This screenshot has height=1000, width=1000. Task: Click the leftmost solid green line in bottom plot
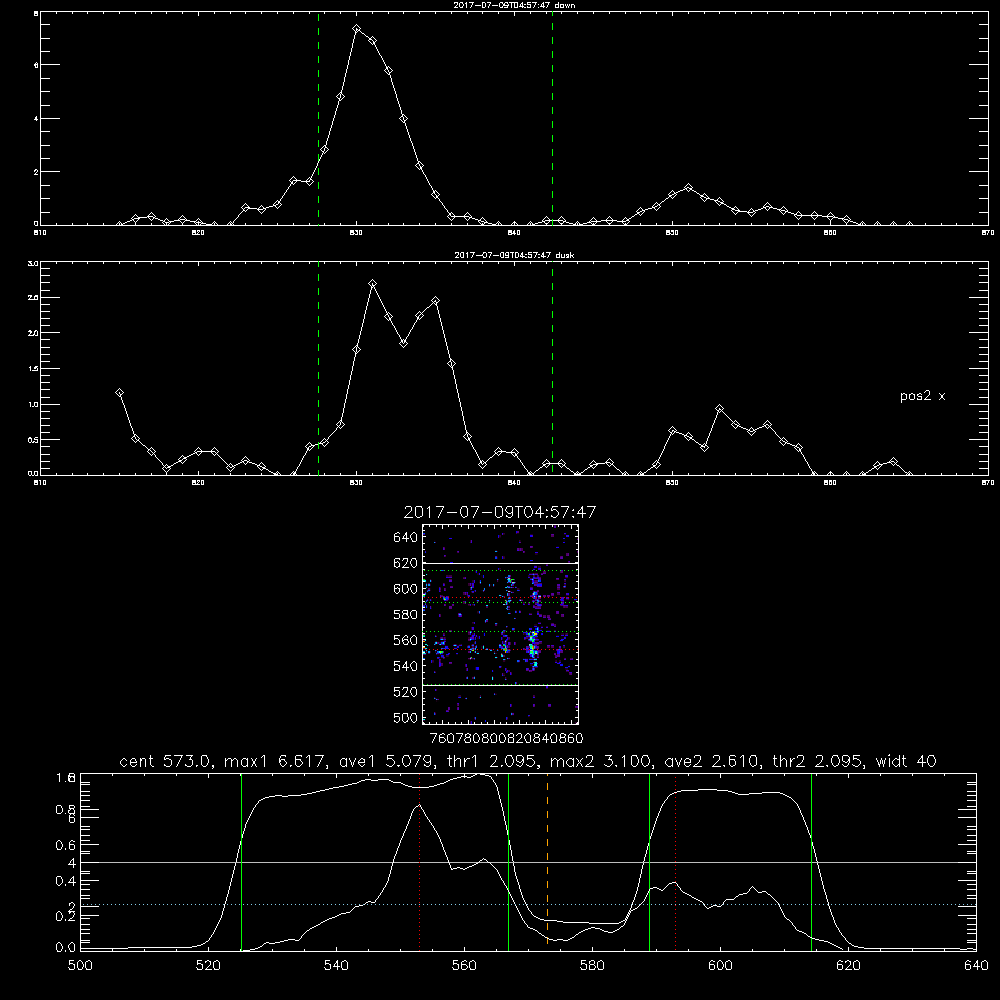click(241, 862)
